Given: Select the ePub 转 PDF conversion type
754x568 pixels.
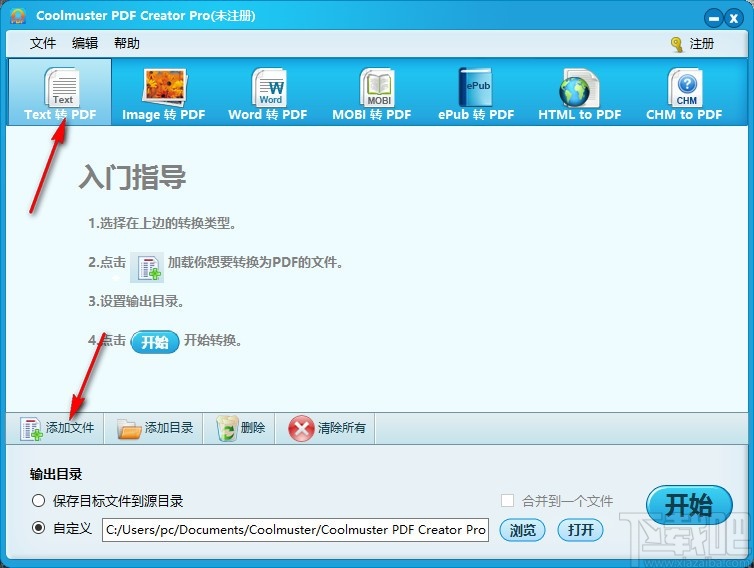Looking at the screenshot, I should tap(476, 93).
